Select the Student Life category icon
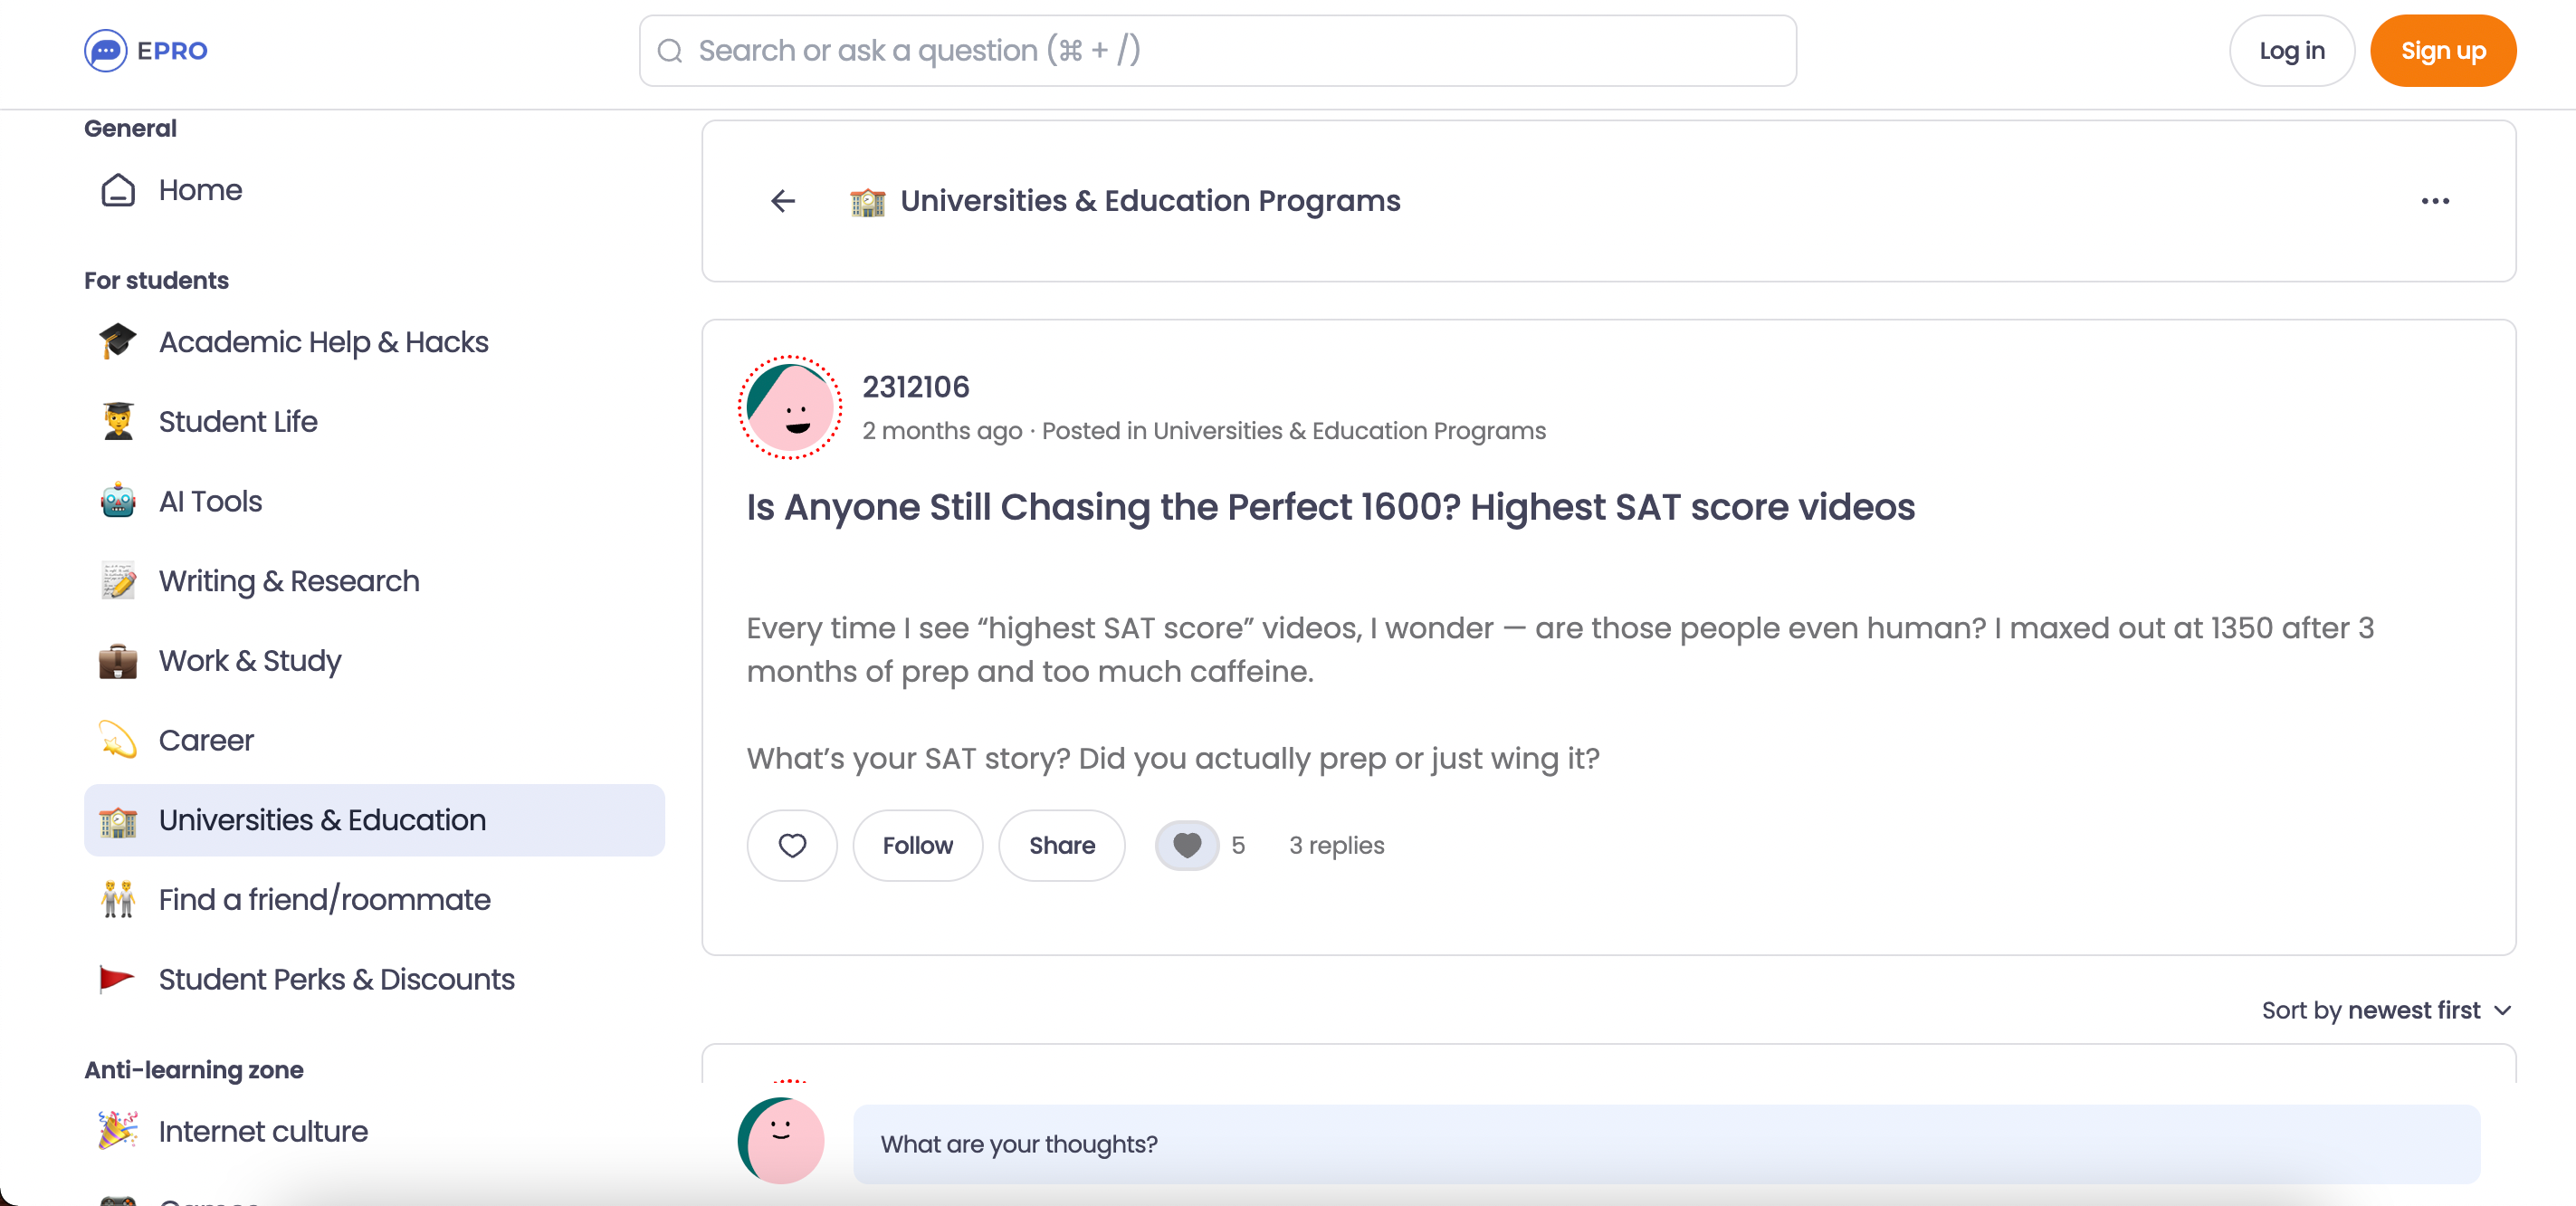 click(117, 421)
